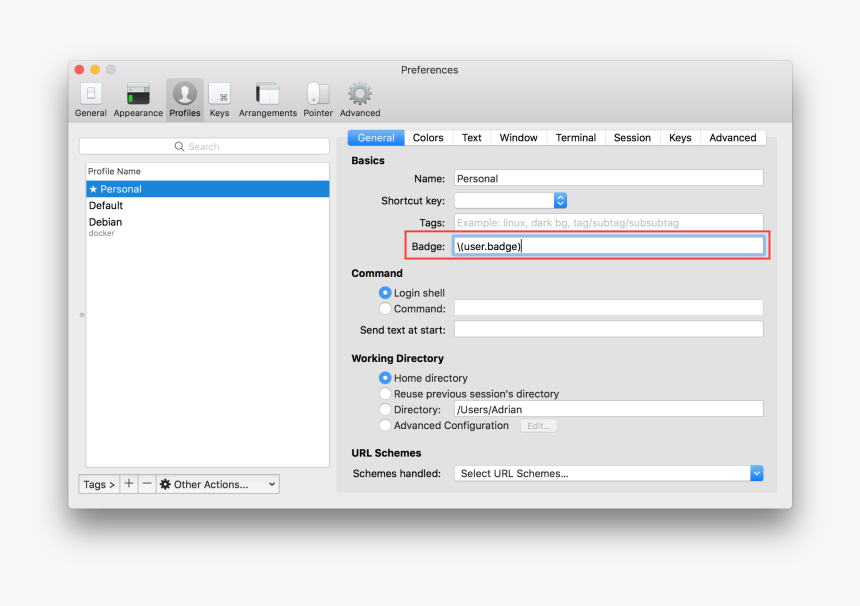The width and height of the screenshot is (860, 606).
Task: Close the Preferences window with red button
Action: [80, 70]
